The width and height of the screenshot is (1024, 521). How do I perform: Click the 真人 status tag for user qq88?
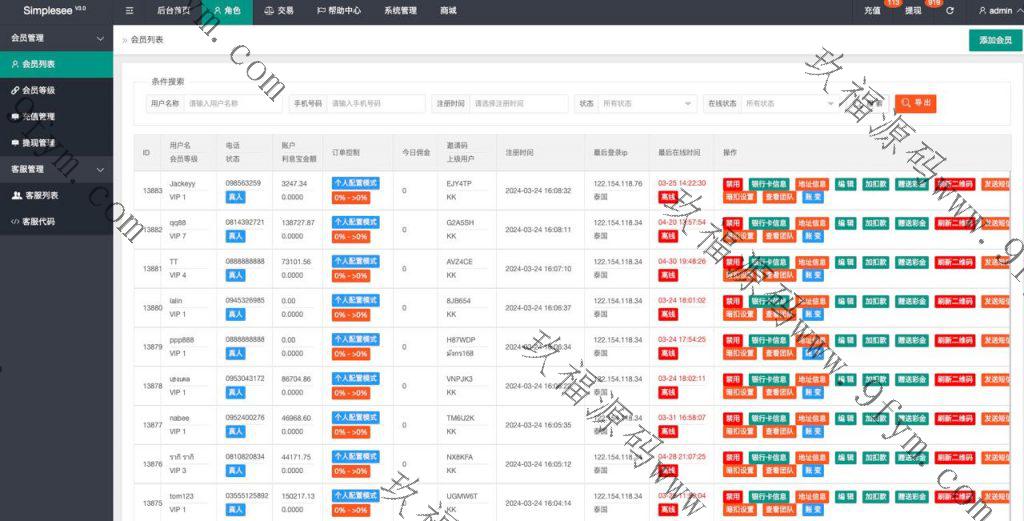coord(235,236)
